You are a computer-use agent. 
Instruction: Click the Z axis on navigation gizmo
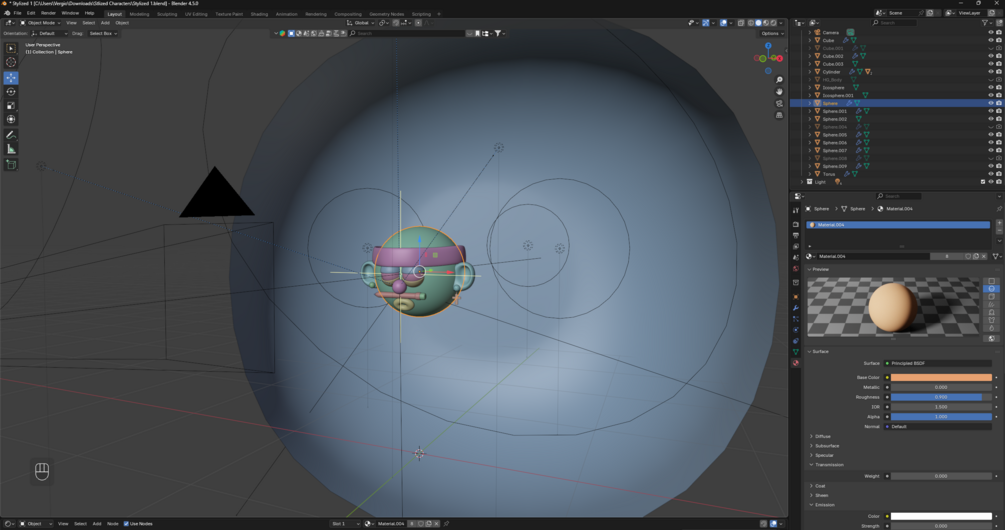[x=768, y=46]
